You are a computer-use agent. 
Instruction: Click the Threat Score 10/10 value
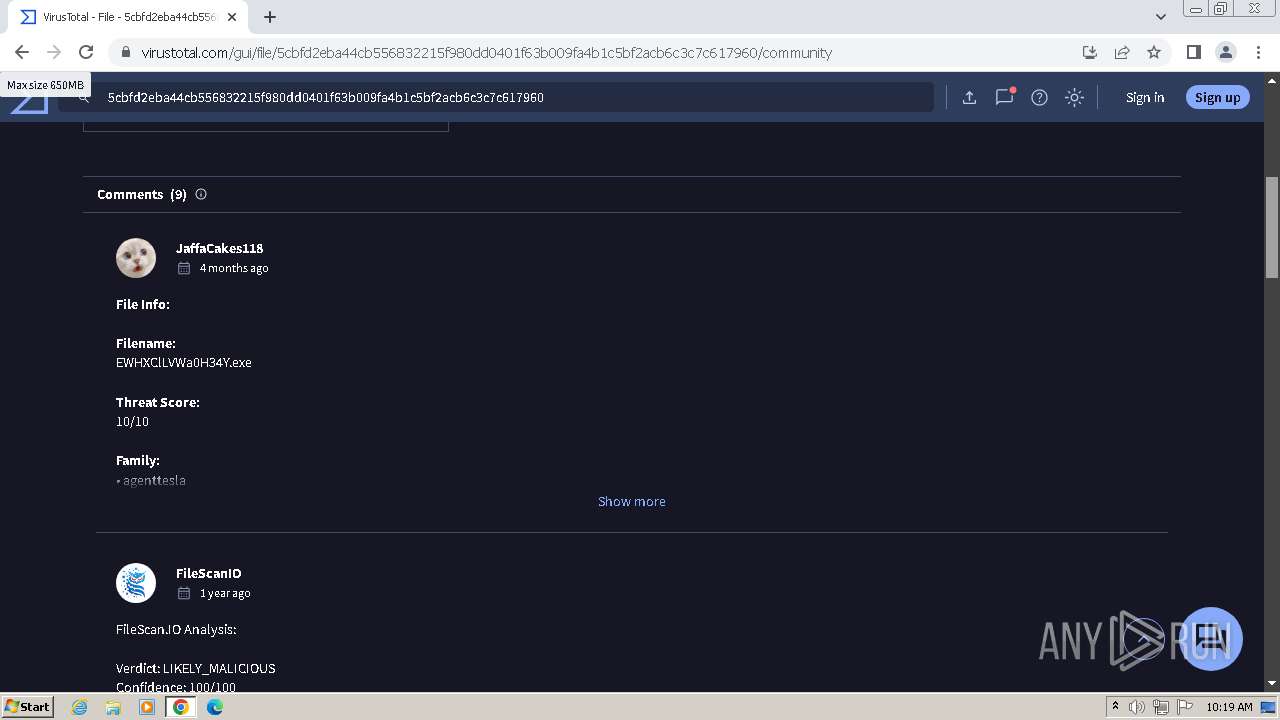132,421
